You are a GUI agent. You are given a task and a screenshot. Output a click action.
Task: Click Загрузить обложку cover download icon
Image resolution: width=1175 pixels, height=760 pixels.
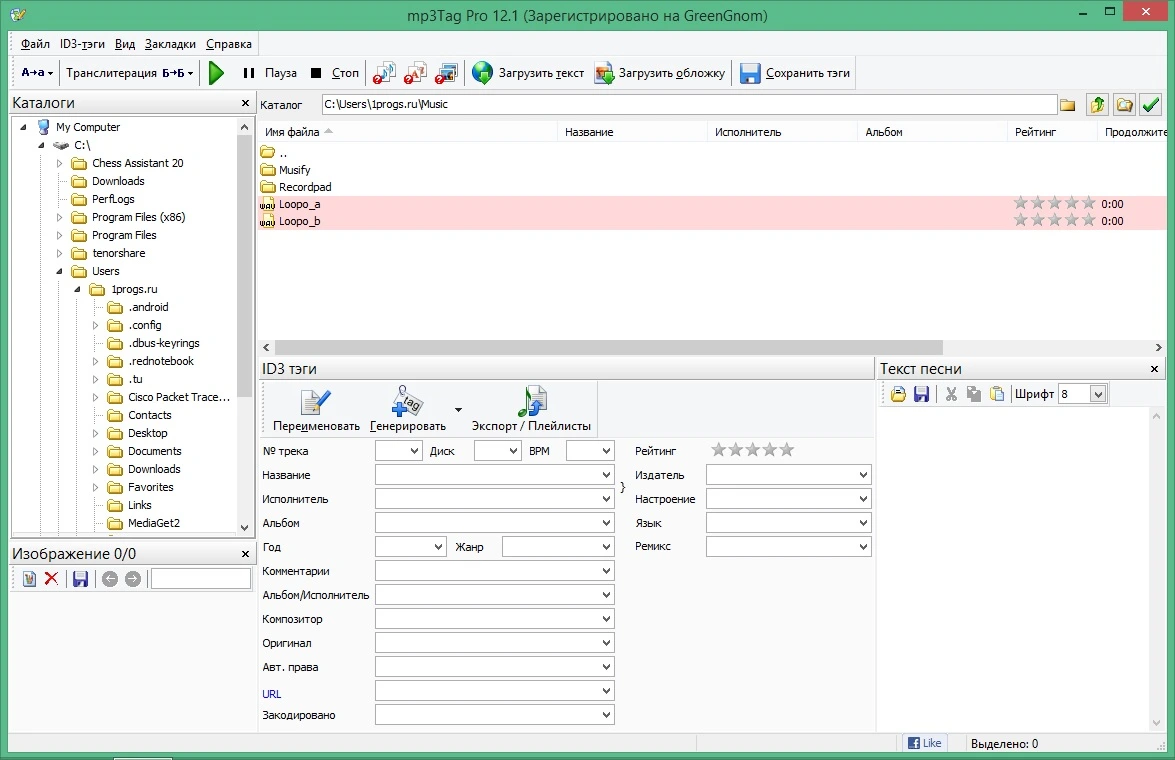(x=604, y=73)
